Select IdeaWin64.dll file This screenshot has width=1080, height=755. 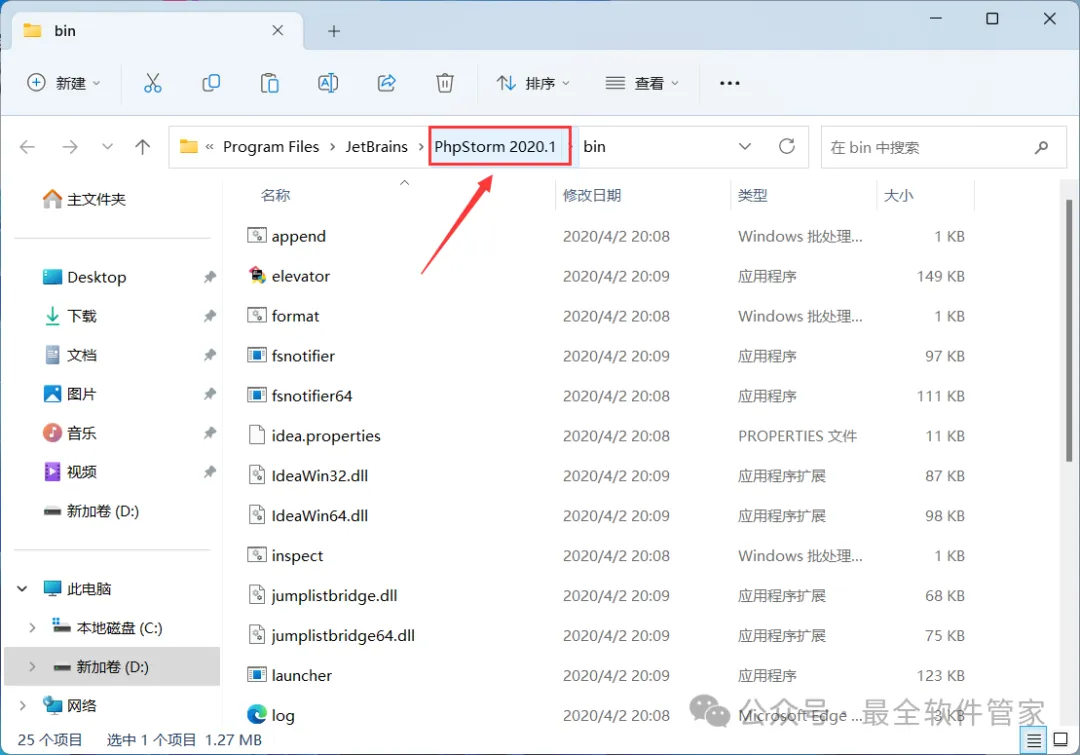[320, 516]
